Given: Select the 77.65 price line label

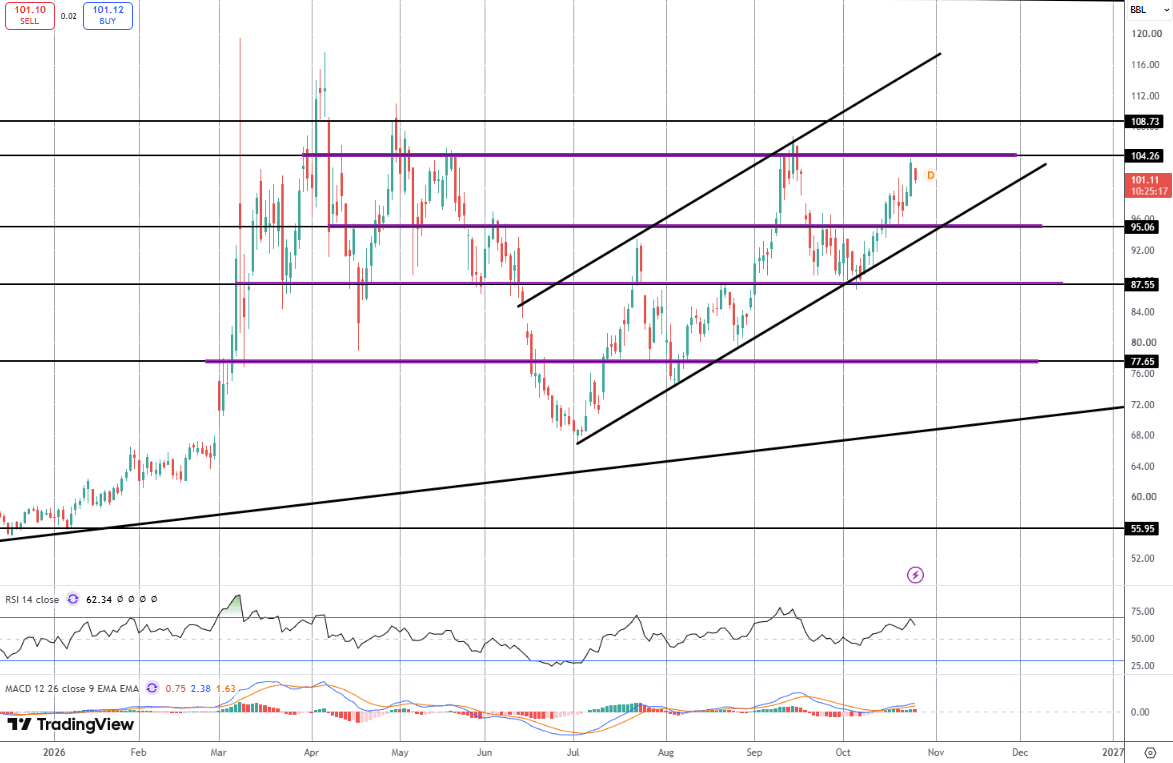Looking at the screenshot, I should [1142, 361].
